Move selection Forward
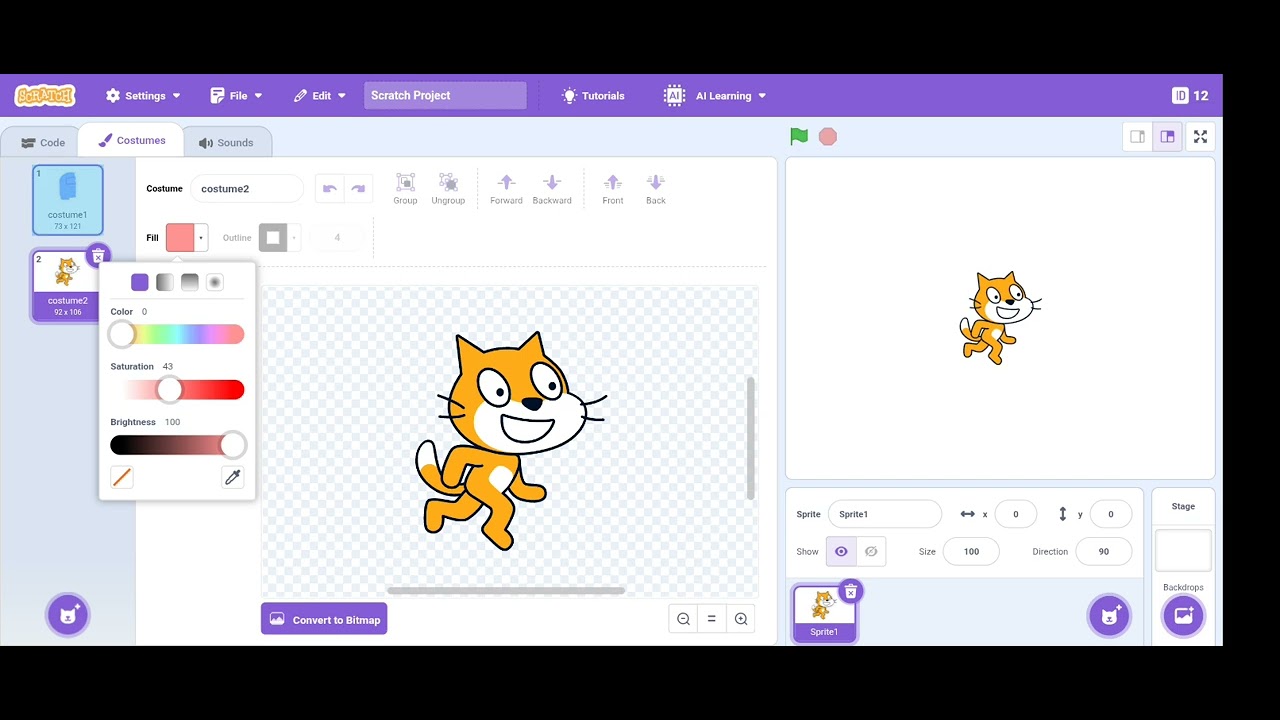This screenshot has height=720, width=1280. [x=506, y=188]
